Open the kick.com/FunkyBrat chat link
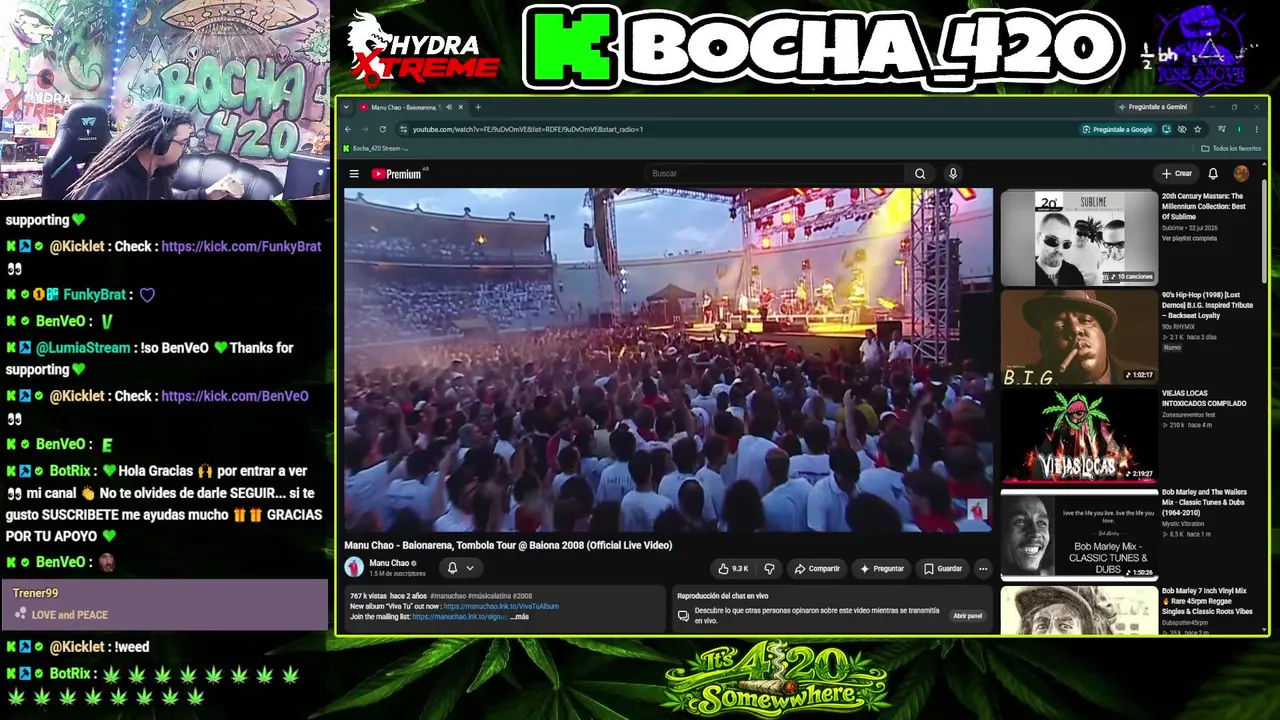Image resolution: width=1280 pixels, height=720 pixels. tap(241, 246)
